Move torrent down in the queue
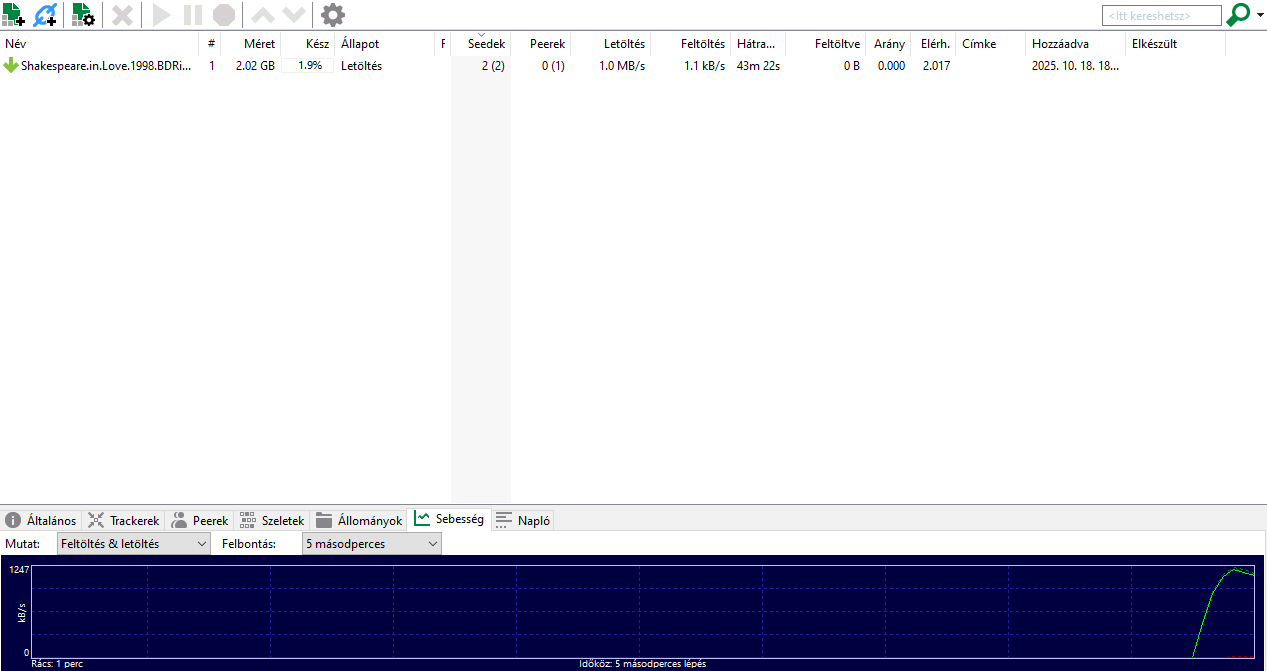Viewport: 1267px width, 671px height. pyautogui.click(x=293, y=15)
